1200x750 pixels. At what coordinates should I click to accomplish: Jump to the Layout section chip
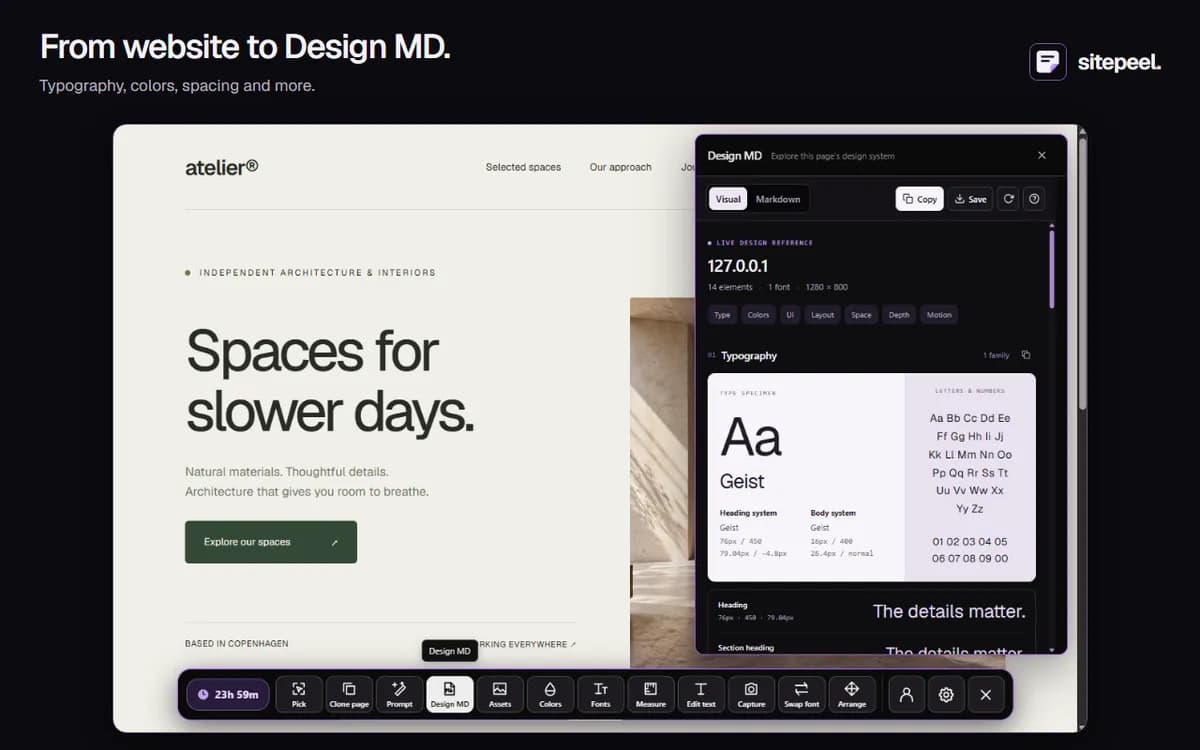(x=823, y=315)
